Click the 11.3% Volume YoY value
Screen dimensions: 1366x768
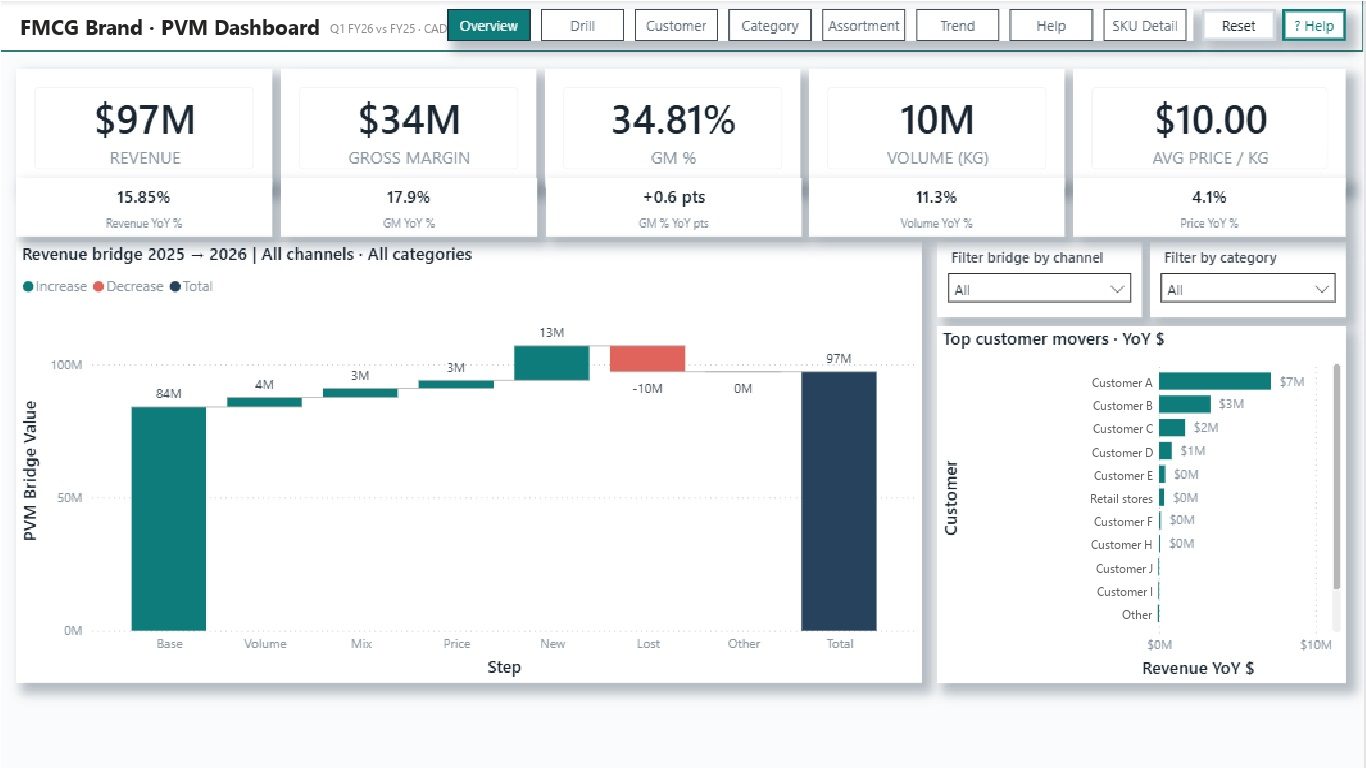(x=936, y=197)
